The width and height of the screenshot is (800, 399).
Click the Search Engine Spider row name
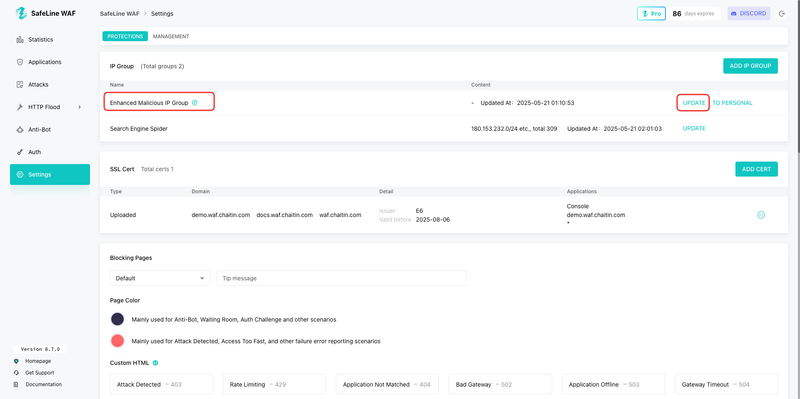[139, 129]
